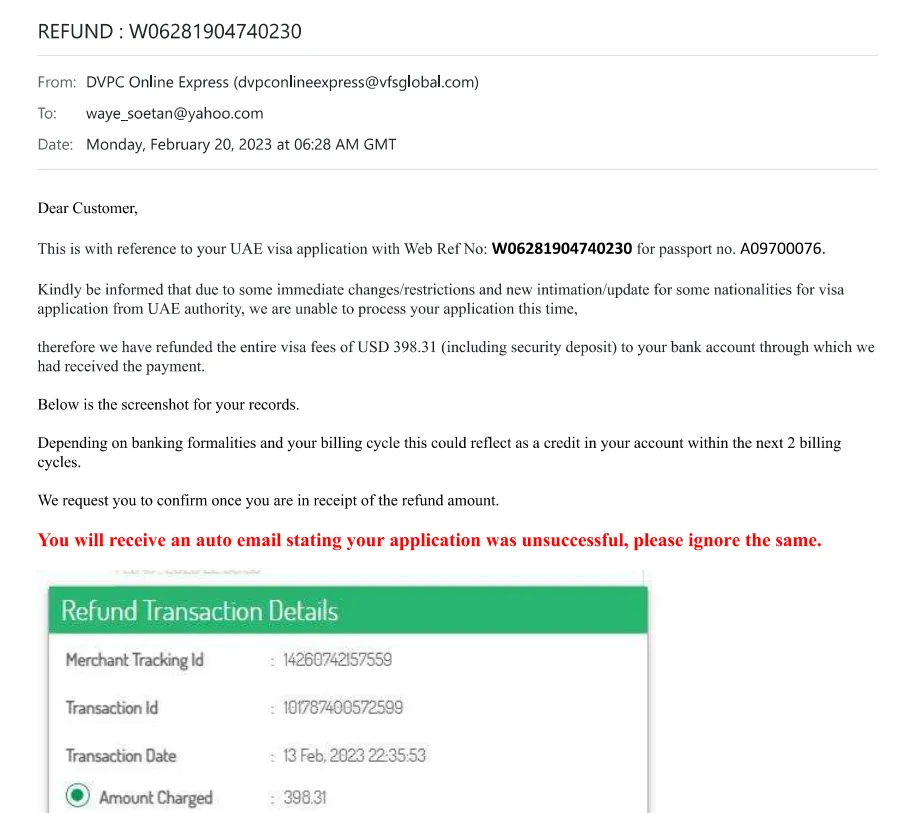Click the Merchant Tracking Id label
Screen dimensions: 903x813
134,660
